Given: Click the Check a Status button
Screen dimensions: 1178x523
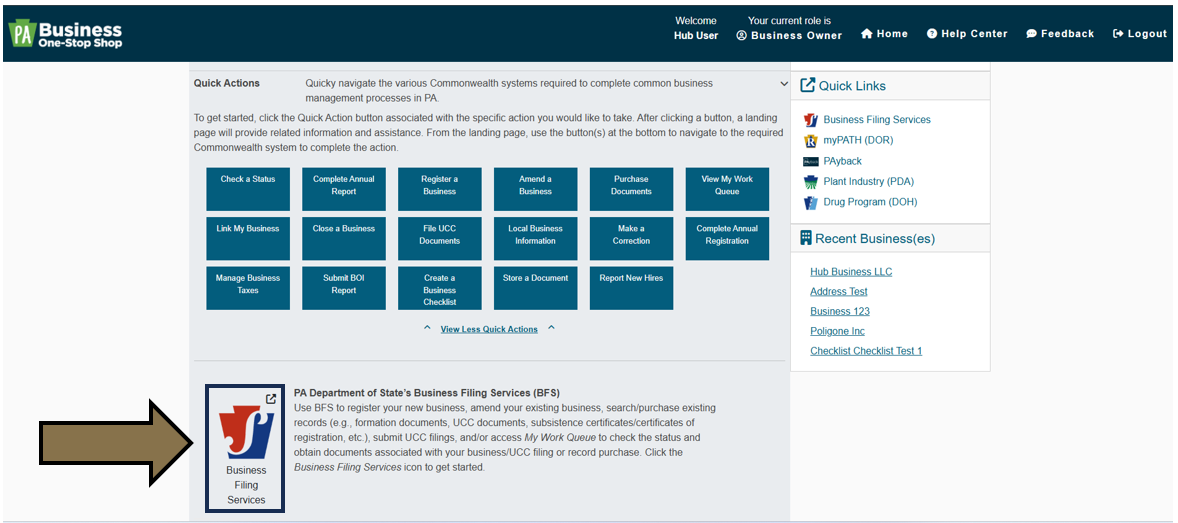Looking at the screenshot, I should (x=248, y=189).
